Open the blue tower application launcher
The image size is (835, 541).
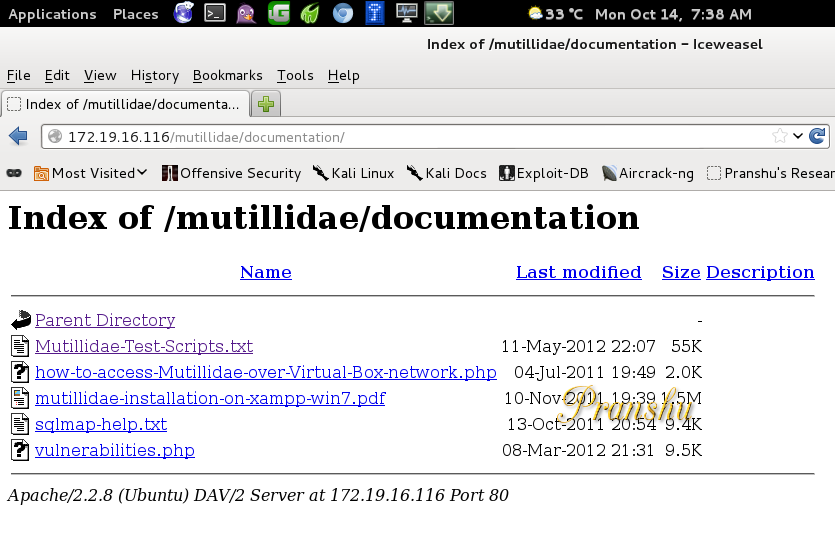pos(375,13)
